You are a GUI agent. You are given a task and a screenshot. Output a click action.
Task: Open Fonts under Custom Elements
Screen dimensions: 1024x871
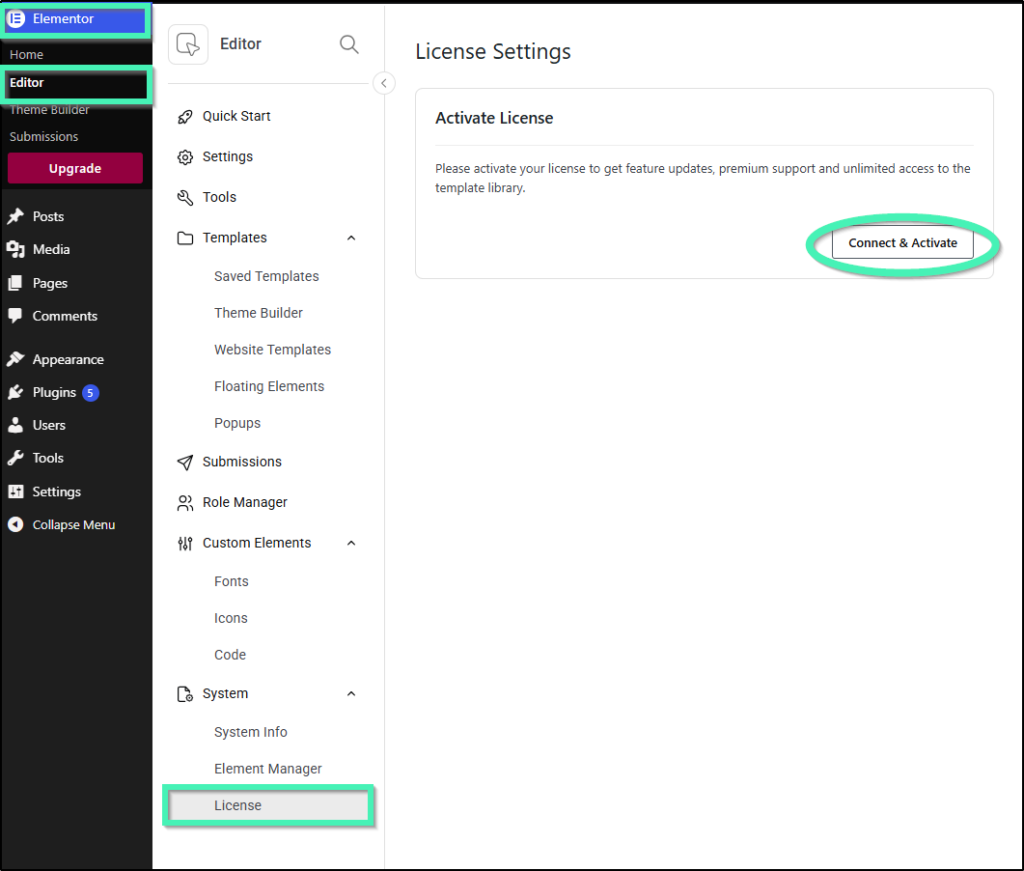click(231, 582)
